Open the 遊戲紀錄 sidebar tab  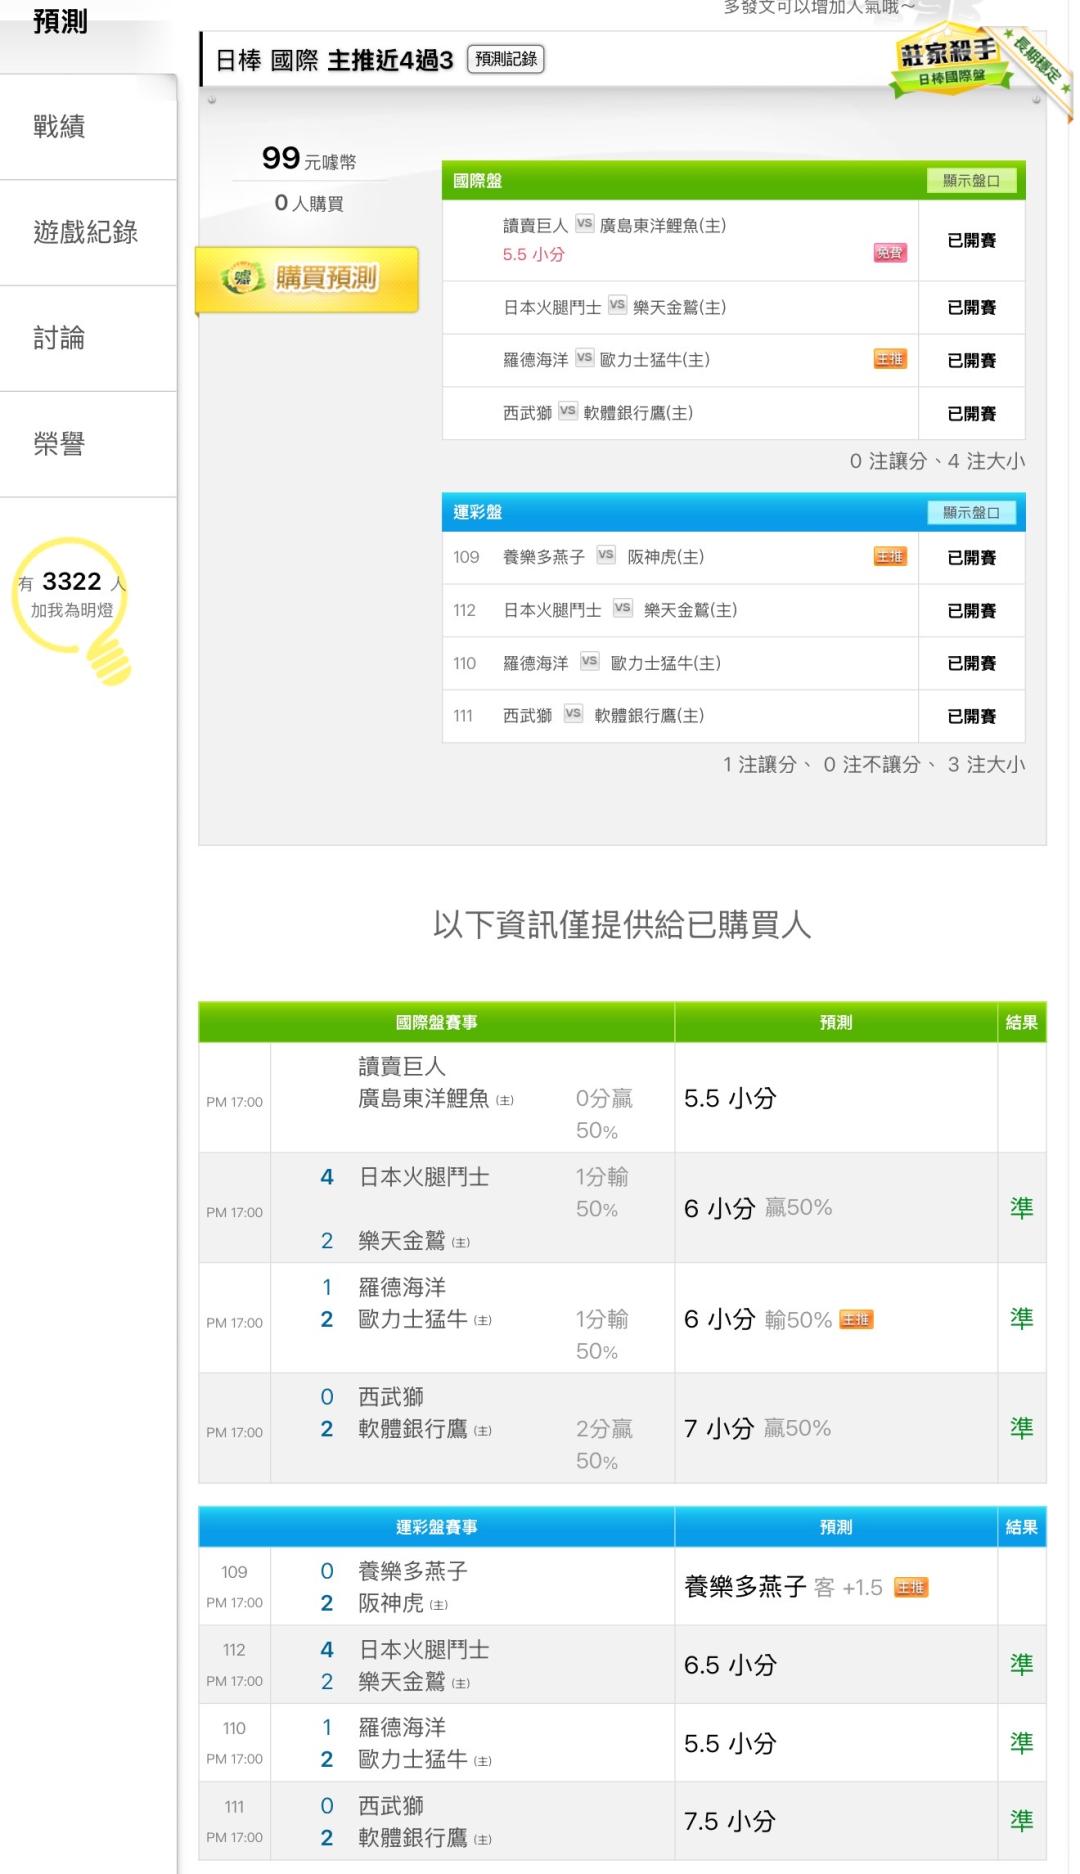[85, 233]
